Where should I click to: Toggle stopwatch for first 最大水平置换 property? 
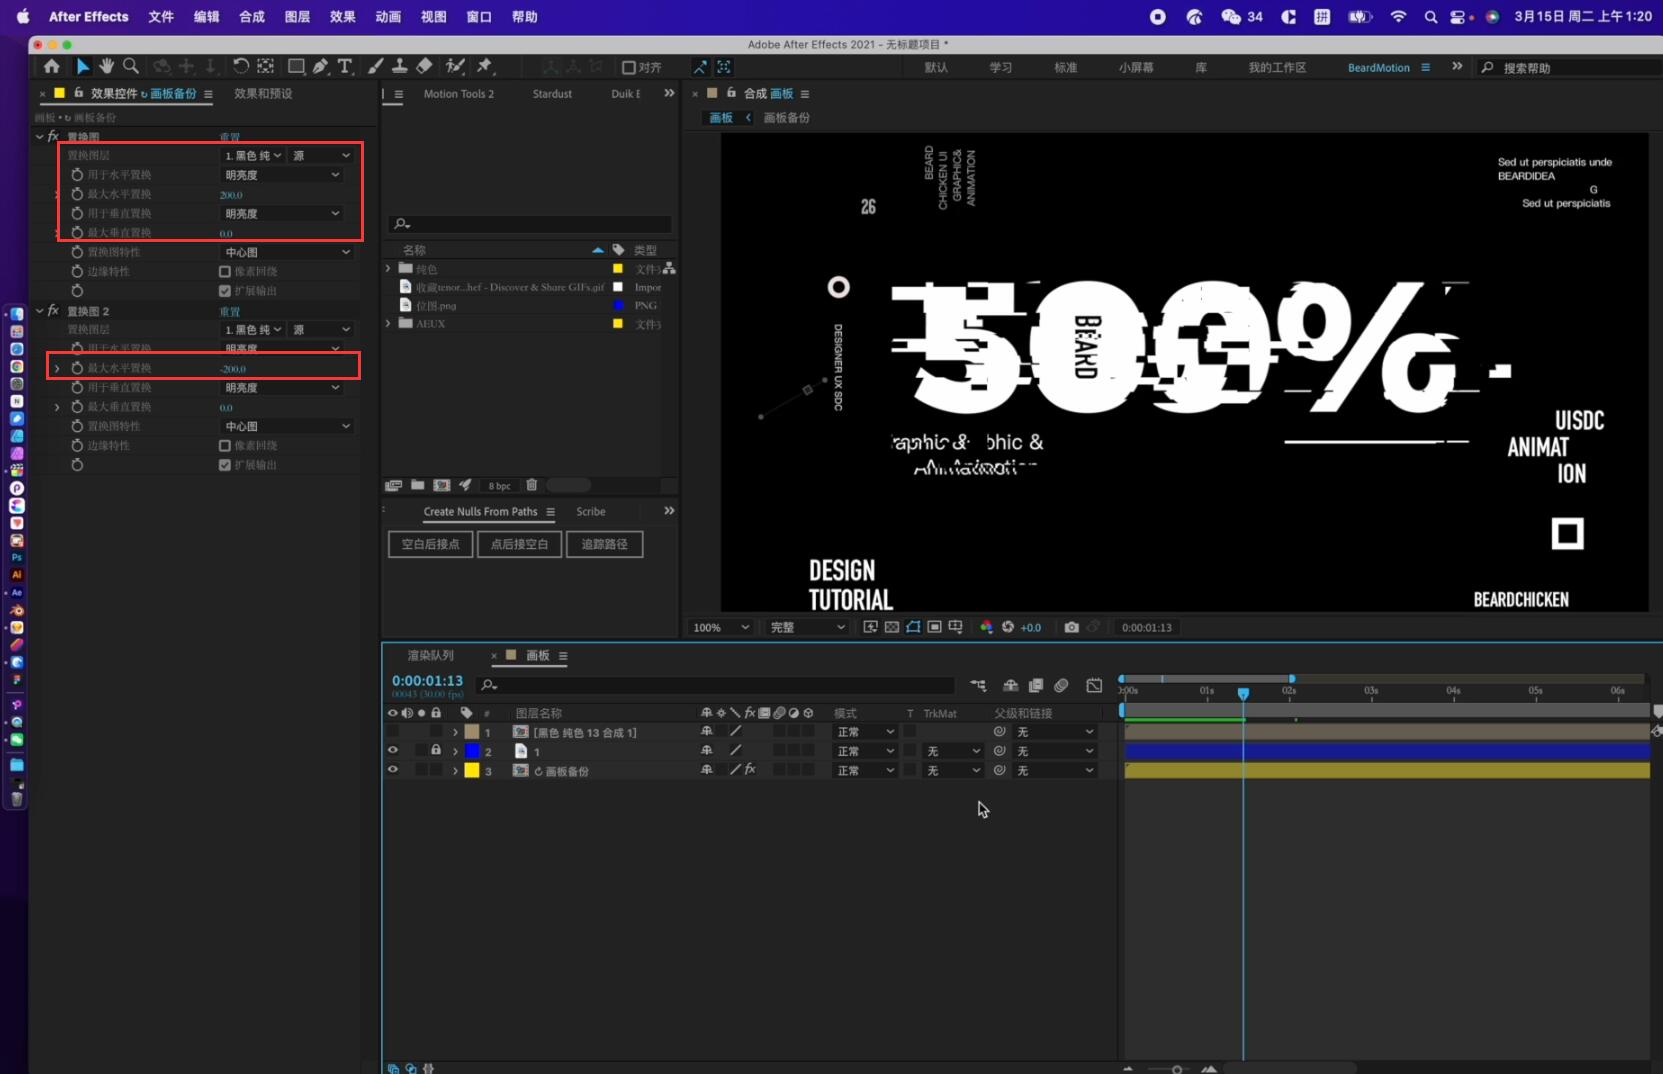(x=77, y=194)
